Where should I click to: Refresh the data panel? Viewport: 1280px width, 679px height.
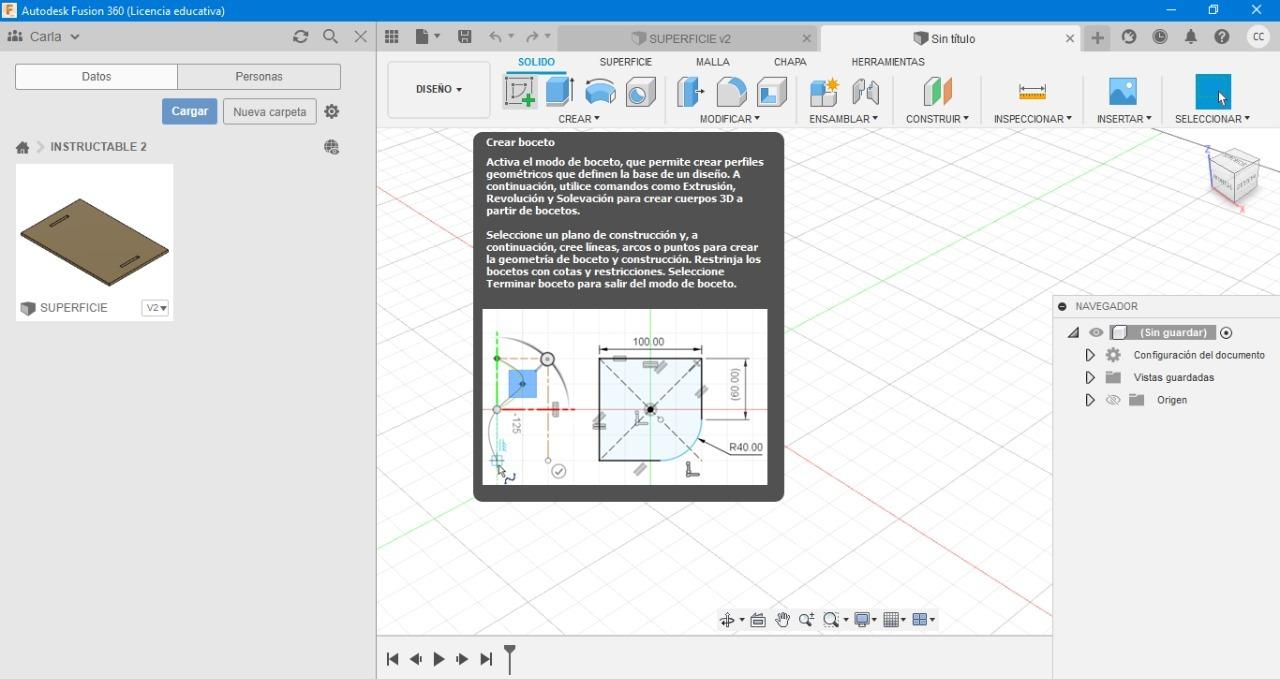[300, 37]
